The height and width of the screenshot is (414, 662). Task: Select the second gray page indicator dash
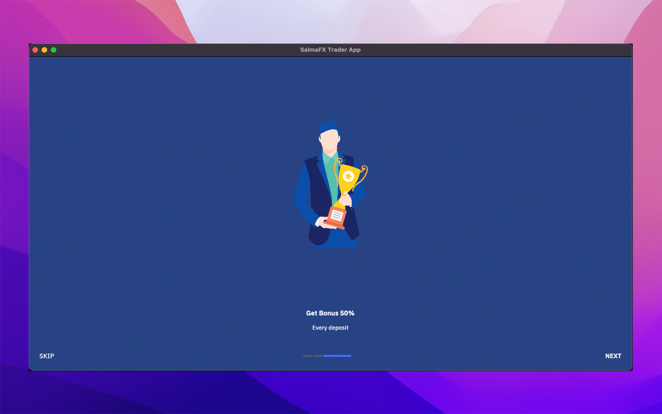click(318, 356)
